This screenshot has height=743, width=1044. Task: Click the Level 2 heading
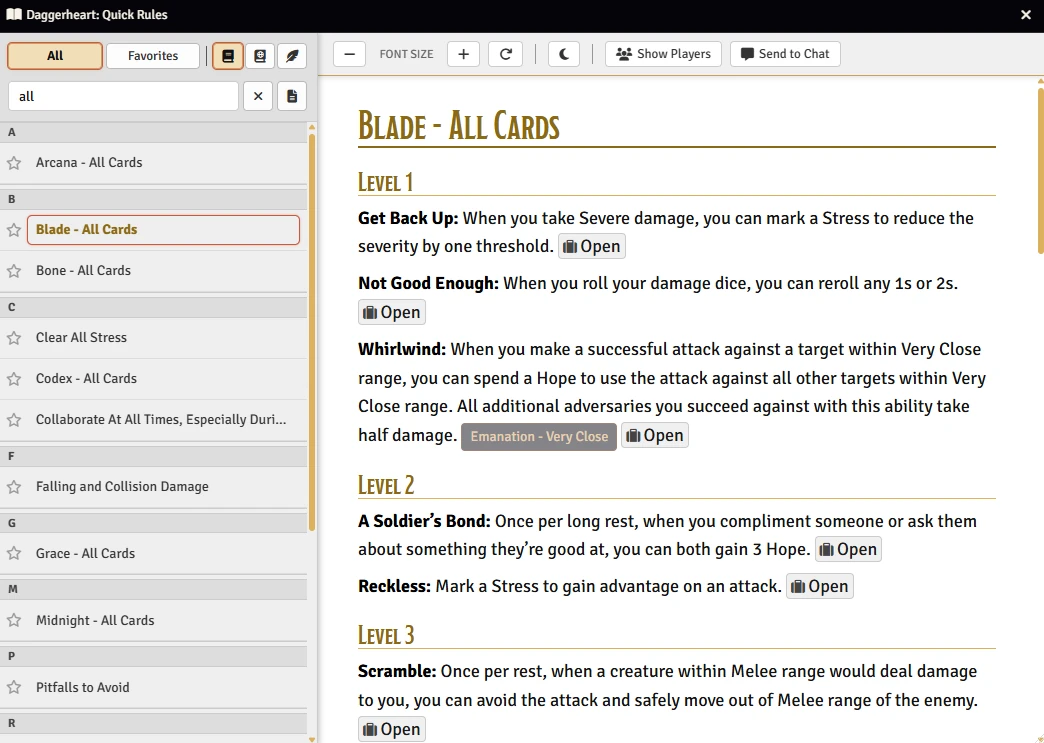[386, 485]
